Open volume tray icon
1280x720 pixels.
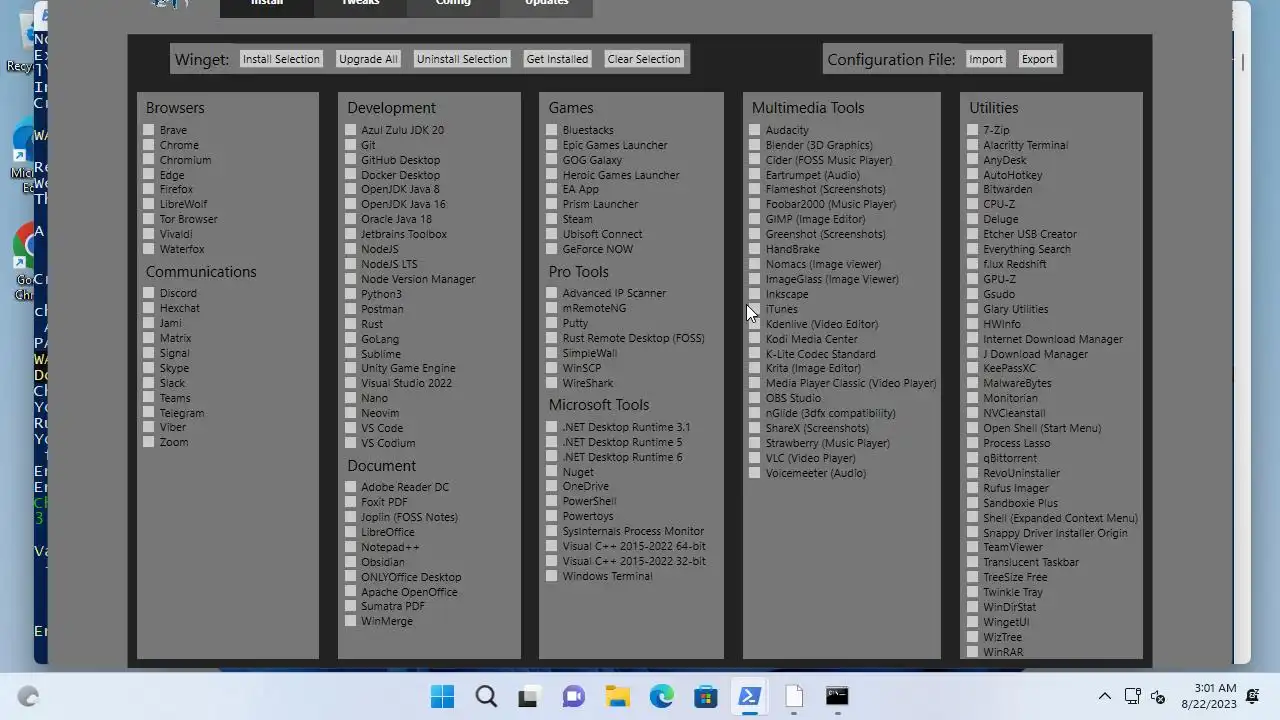1158,696
